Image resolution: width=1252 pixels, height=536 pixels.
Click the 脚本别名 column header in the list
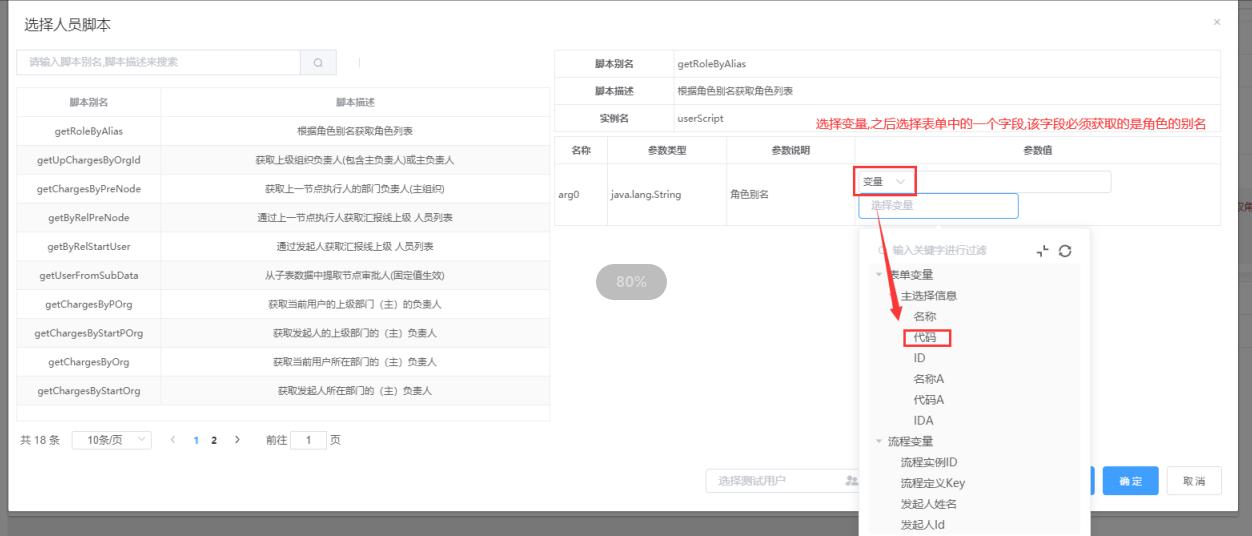pyautogui.click(x=88, y=102)
